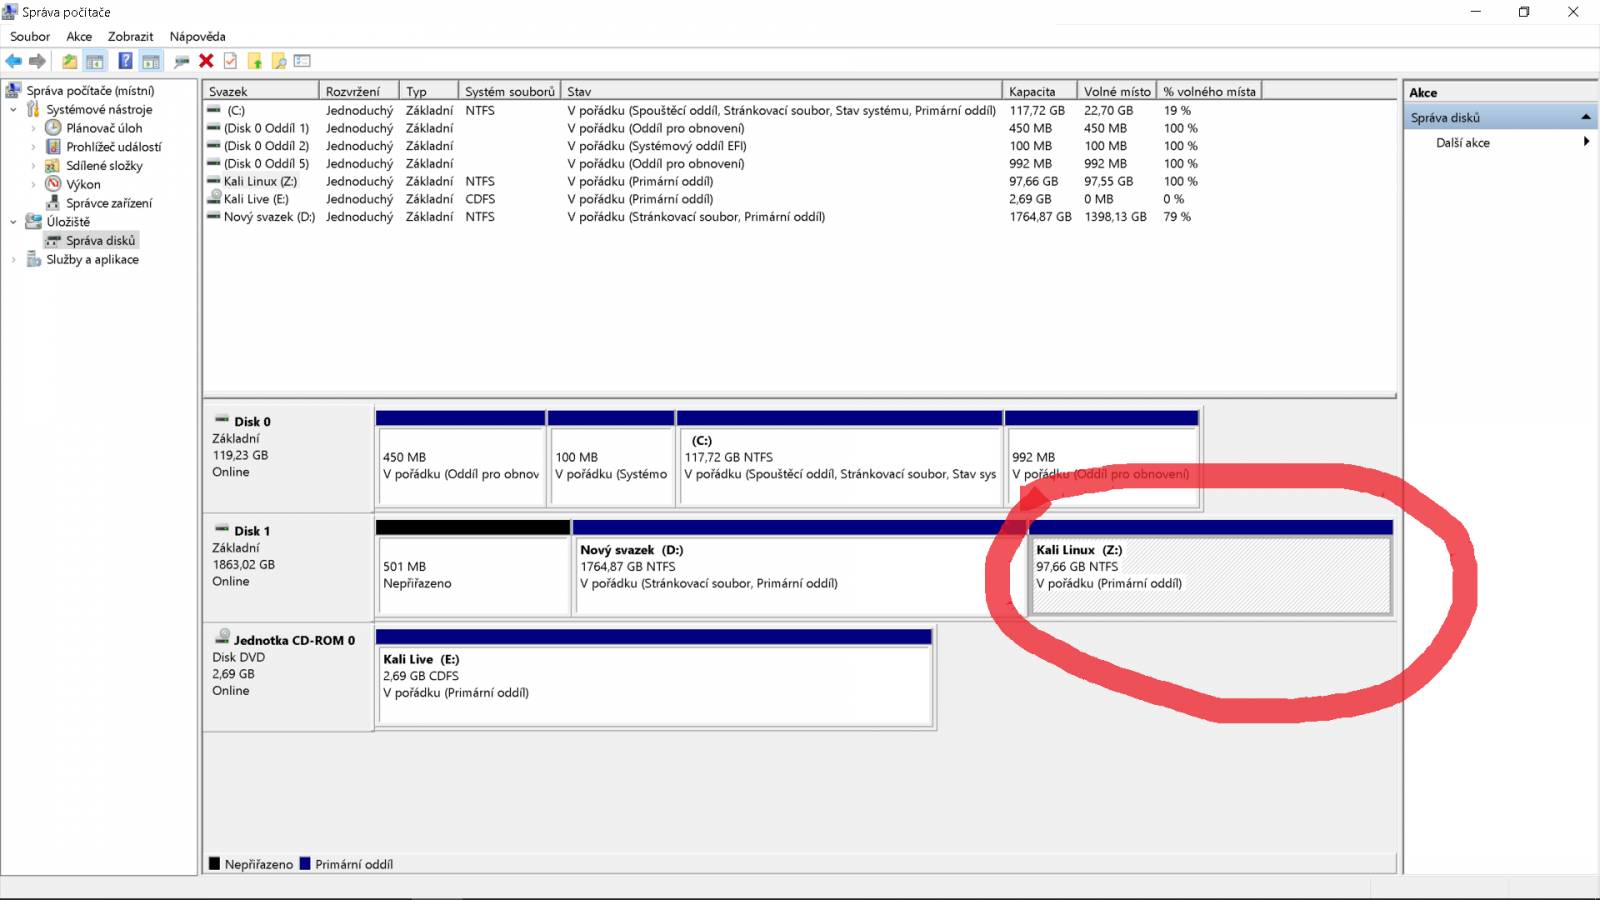Select the 450 MB recovery partition block
Viewport: 1600px width, 900px height.
(x=461, y=458)
